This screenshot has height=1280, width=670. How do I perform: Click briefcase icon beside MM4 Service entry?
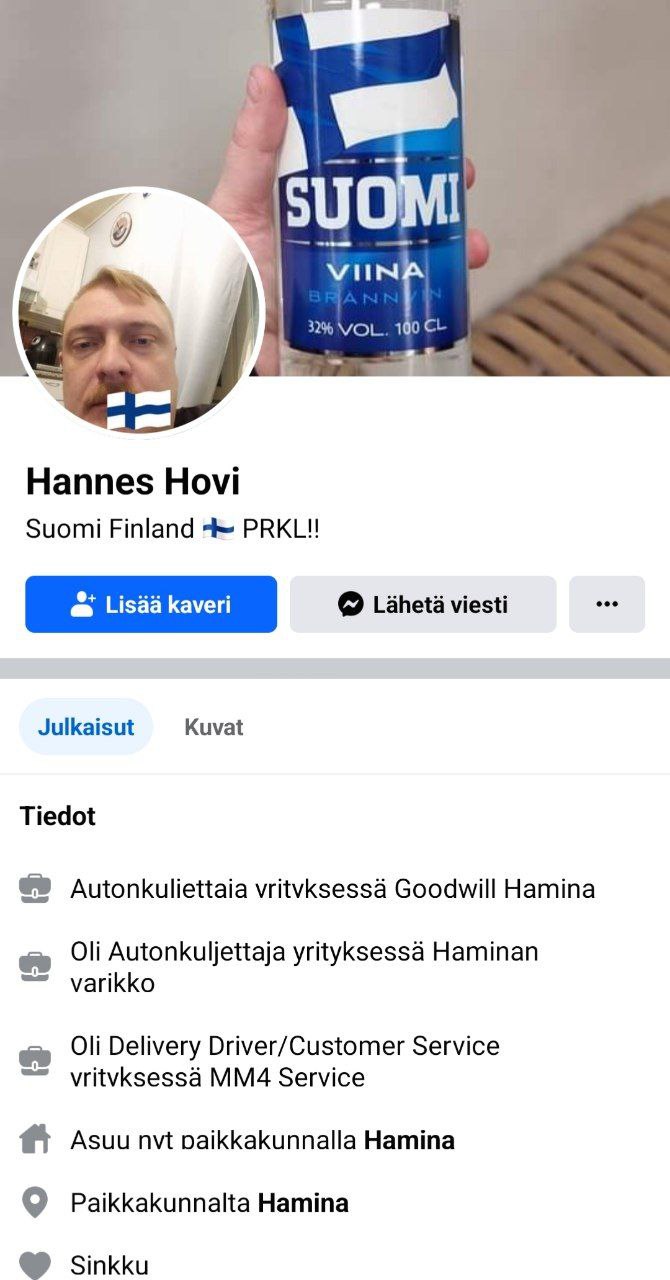(35, 1061)
